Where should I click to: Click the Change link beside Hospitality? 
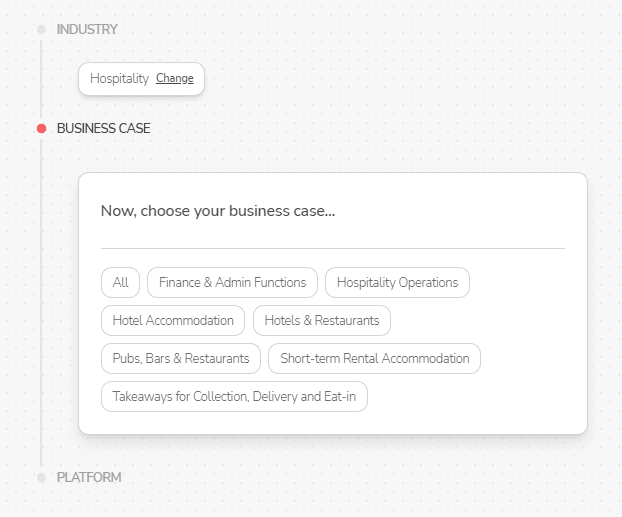(175, 79)
